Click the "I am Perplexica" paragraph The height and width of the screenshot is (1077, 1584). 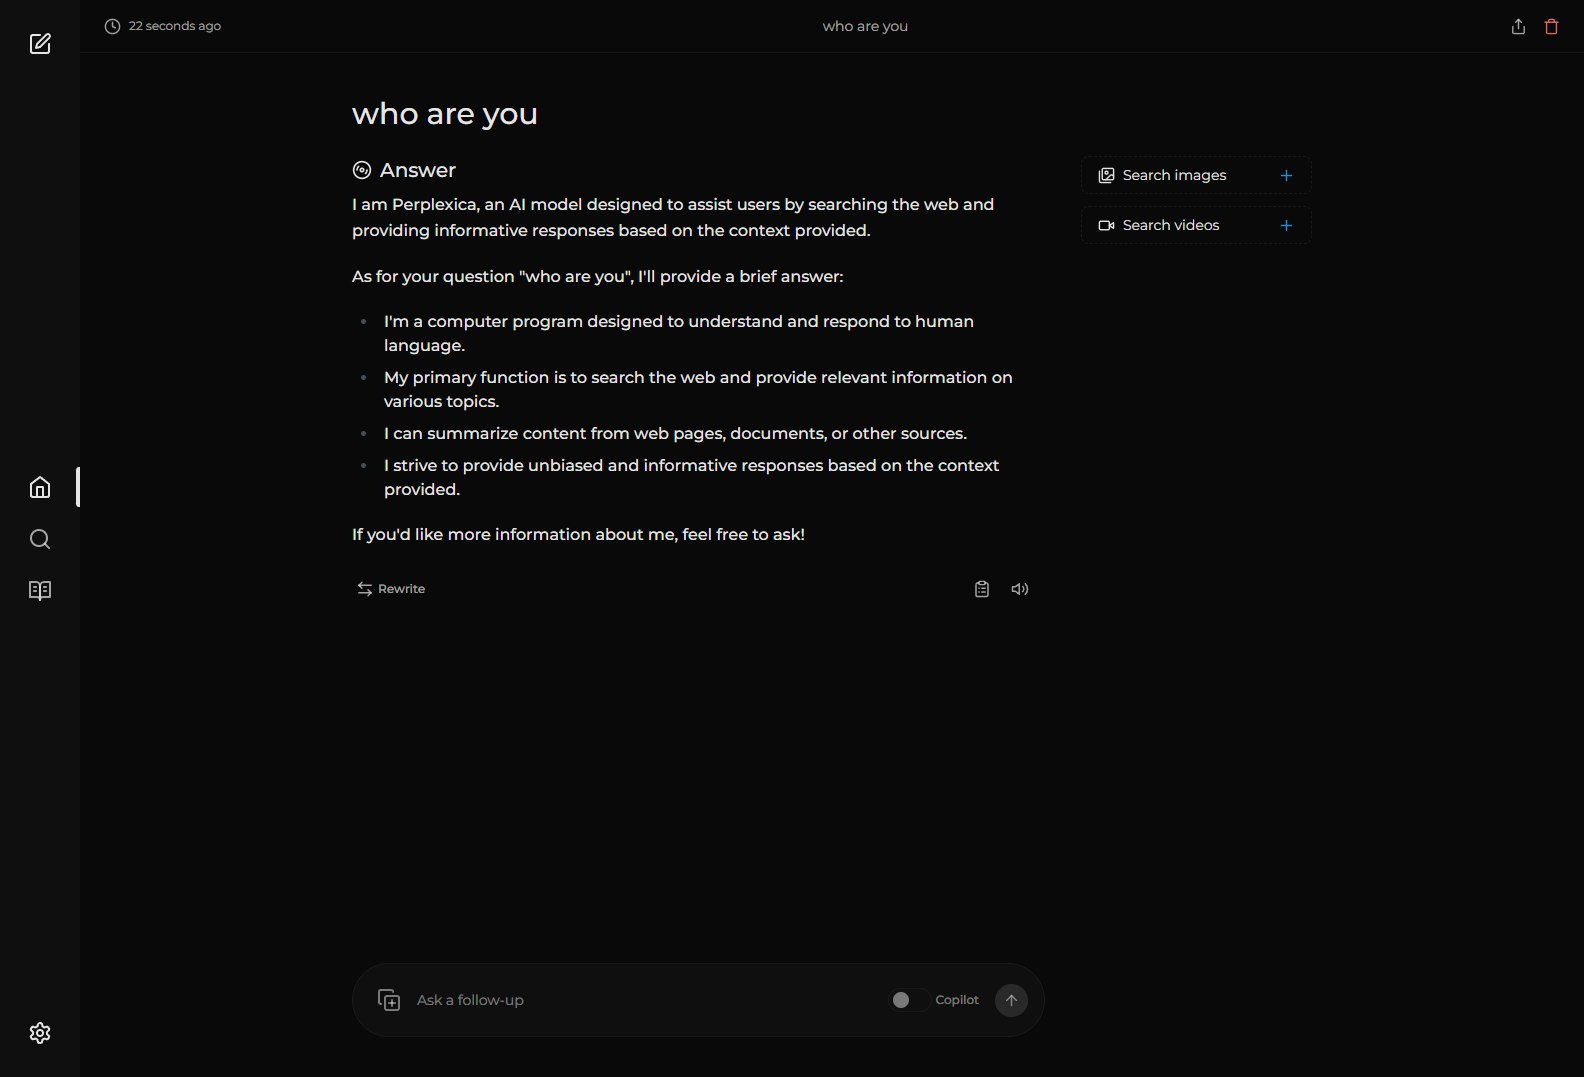(x=673, y=217)
